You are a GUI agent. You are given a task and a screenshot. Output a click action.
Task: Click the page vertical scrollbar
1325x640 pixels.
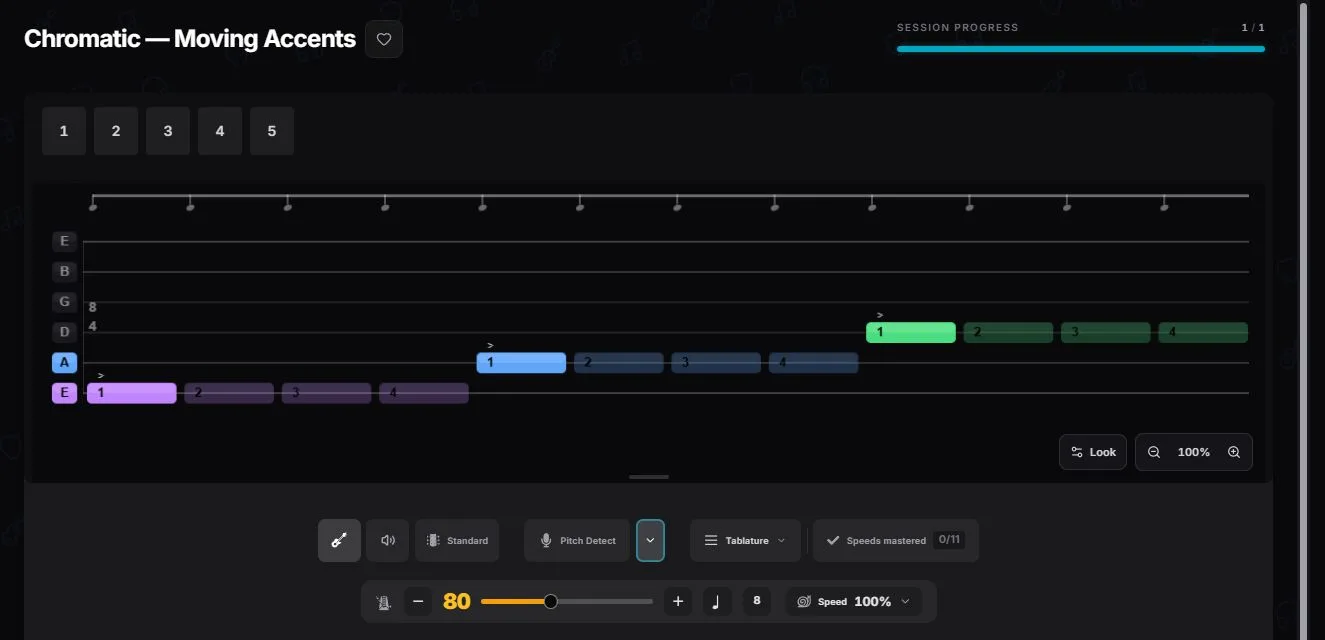coord(1303,320)
